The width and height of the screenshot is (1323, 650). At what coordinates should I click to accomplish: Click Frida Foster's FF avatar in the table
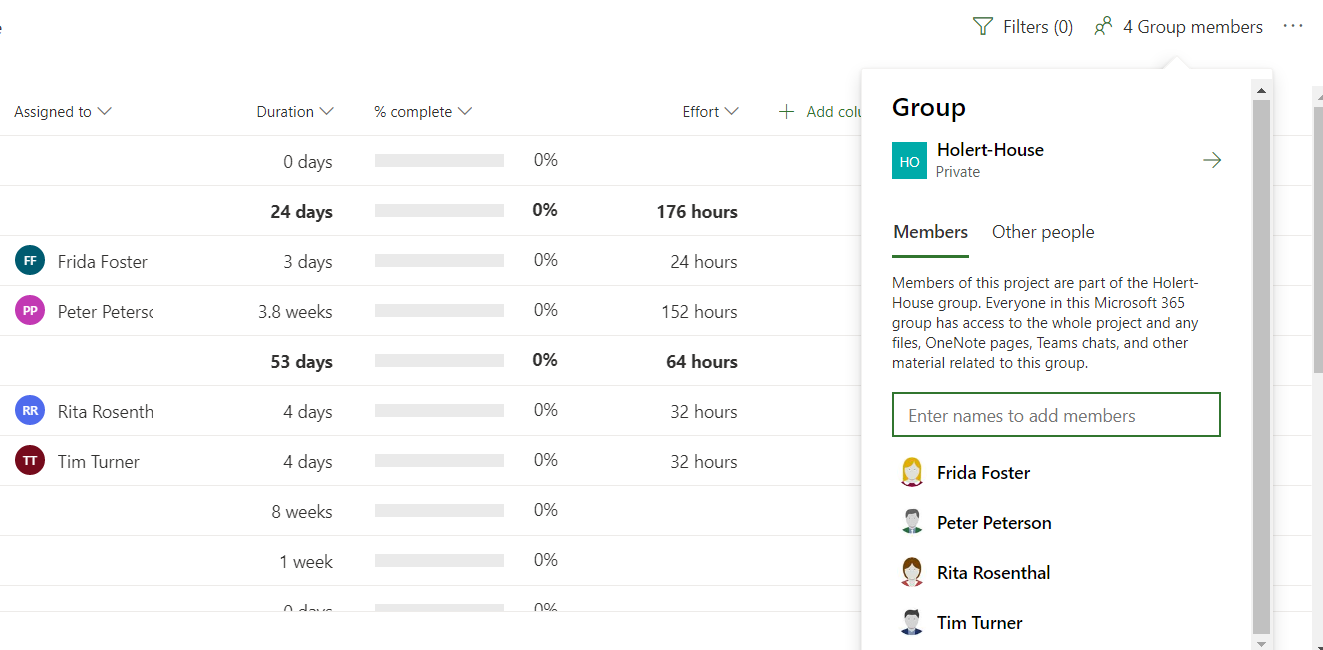pyautogui.click(x=30, y=261)
